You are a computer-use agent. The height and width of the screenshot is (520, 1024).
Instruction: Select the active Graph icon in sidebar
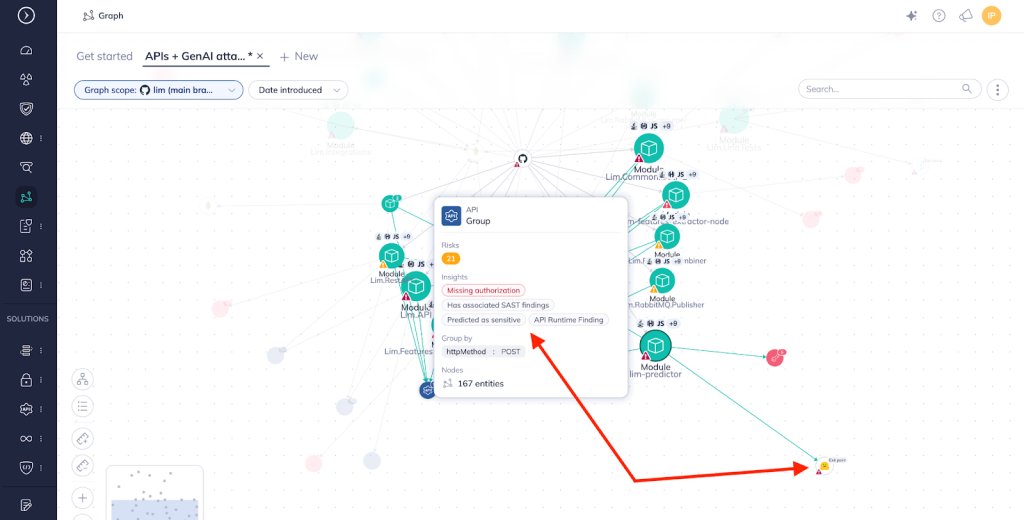tap(26, 197)
